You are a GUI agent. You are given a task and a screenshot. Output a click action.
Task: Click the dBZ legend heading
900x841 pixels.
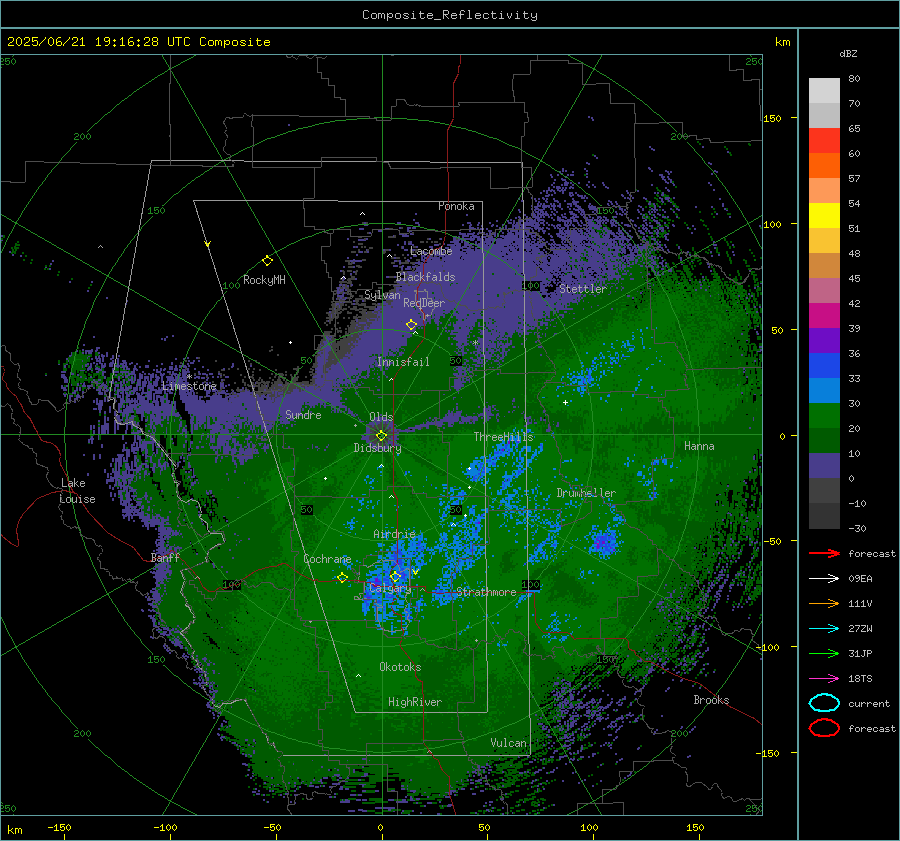tap(848, 53)
